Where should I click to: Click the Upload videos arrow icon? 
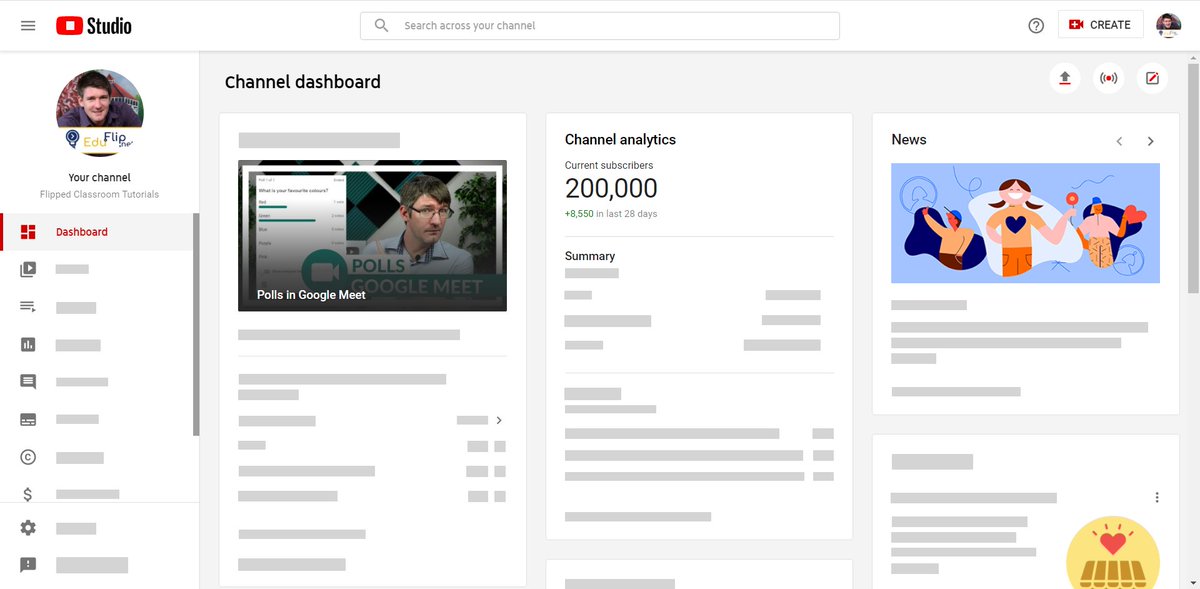1065,78
